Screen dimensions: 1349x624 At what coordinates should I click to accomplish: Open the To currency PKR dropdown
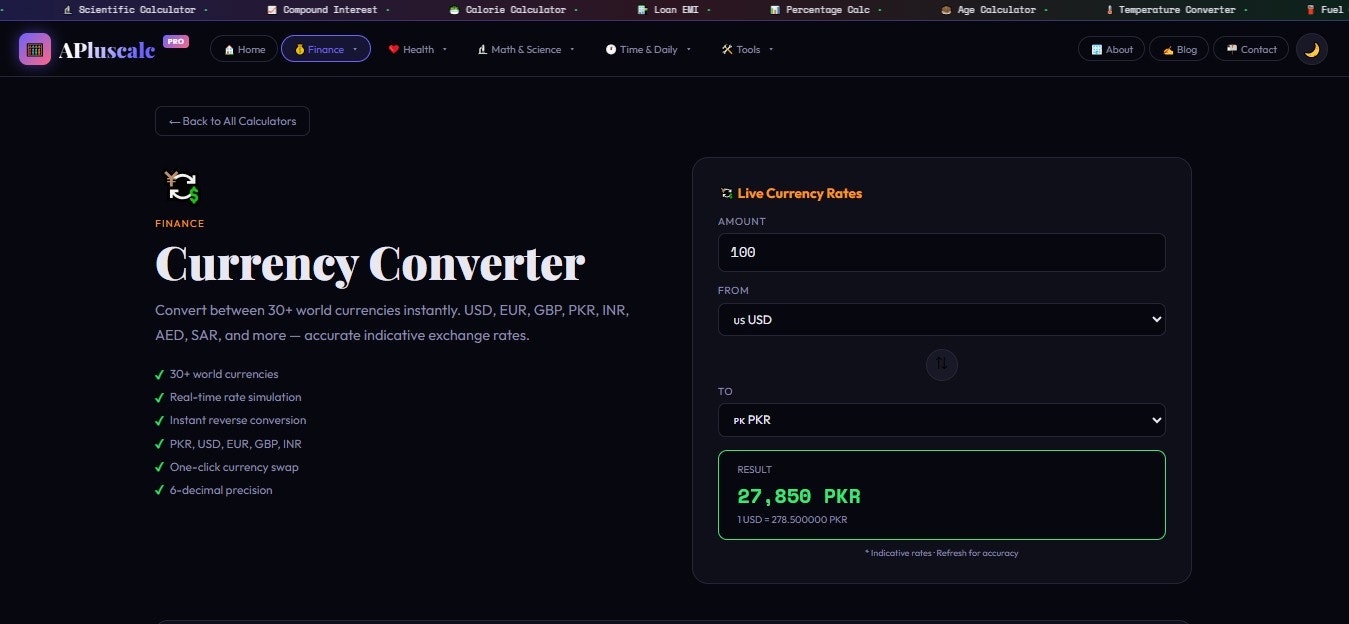[942, 420]
